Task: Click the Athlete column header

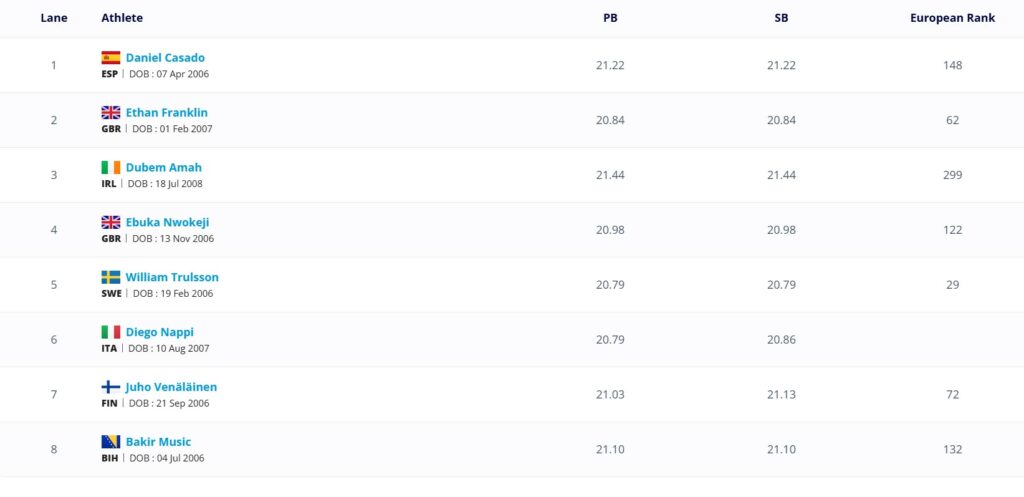Action: (122, 18)
